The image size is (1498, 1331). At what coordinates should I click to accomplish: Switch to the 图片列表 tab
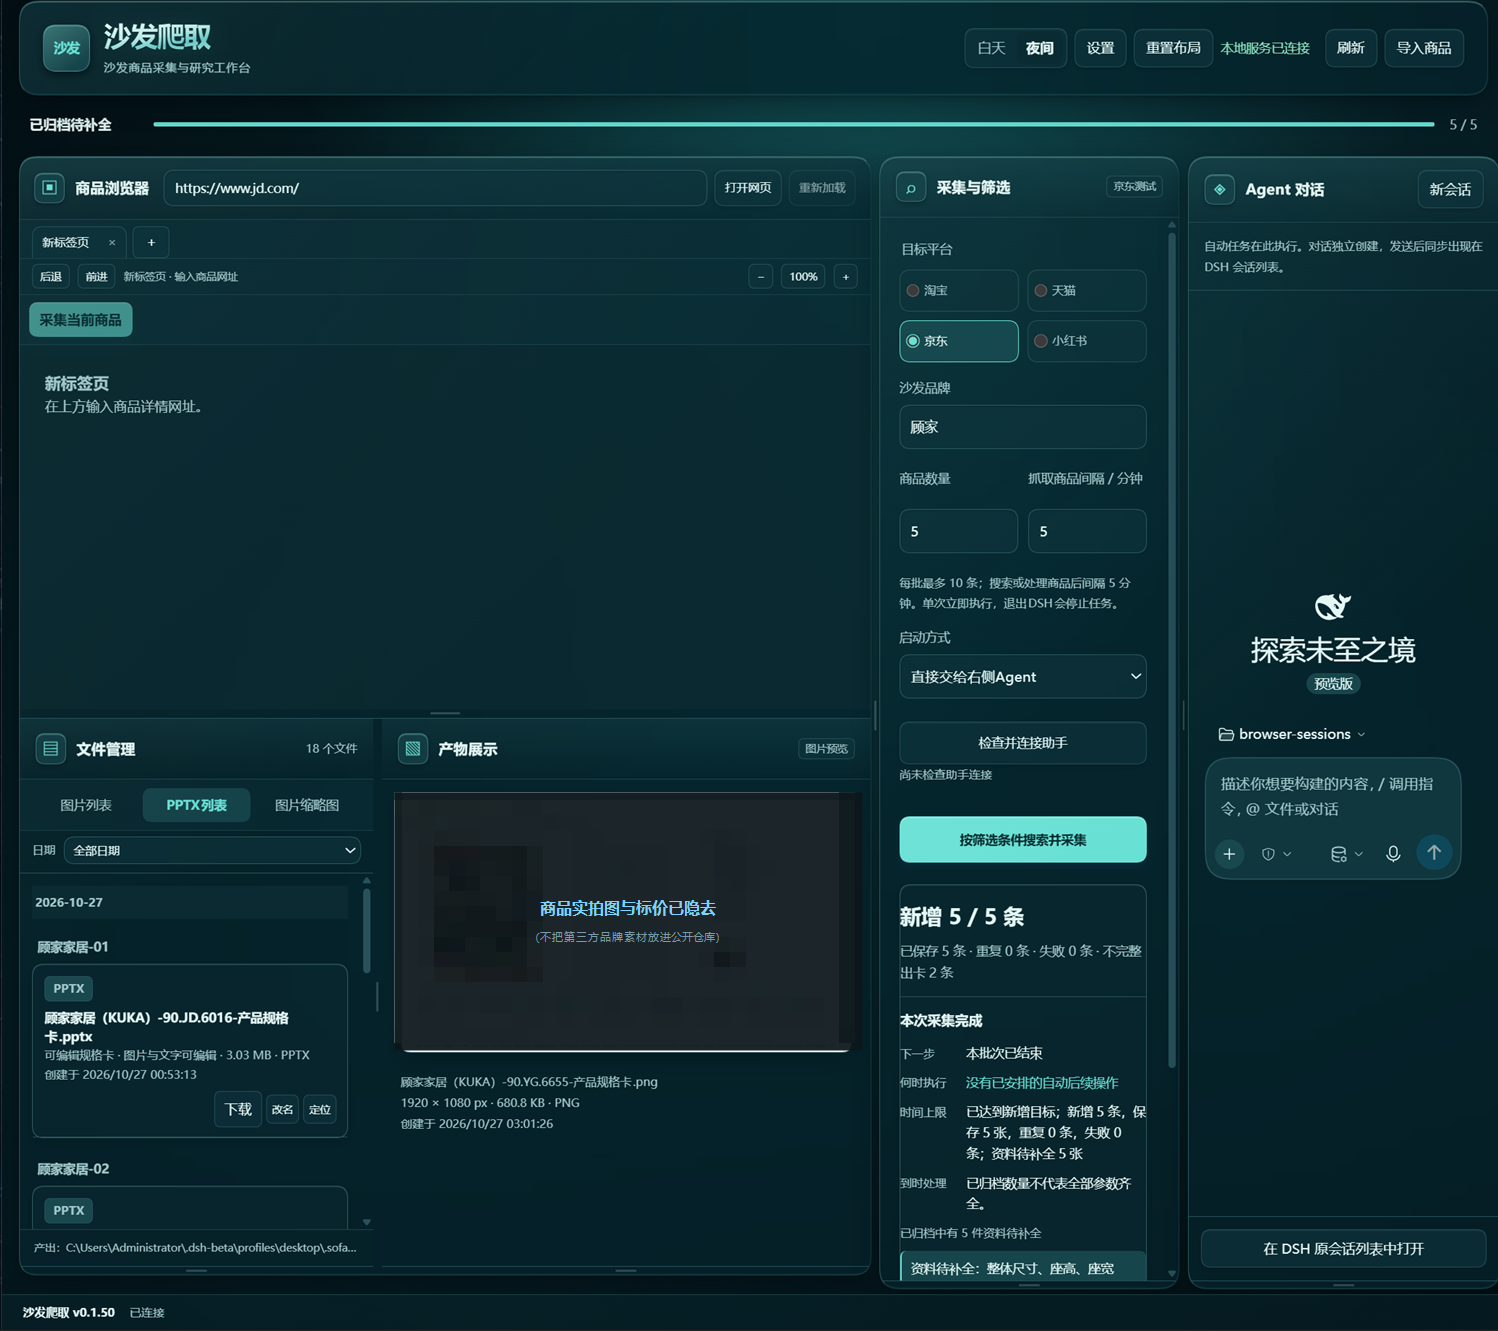click(86, 805)
